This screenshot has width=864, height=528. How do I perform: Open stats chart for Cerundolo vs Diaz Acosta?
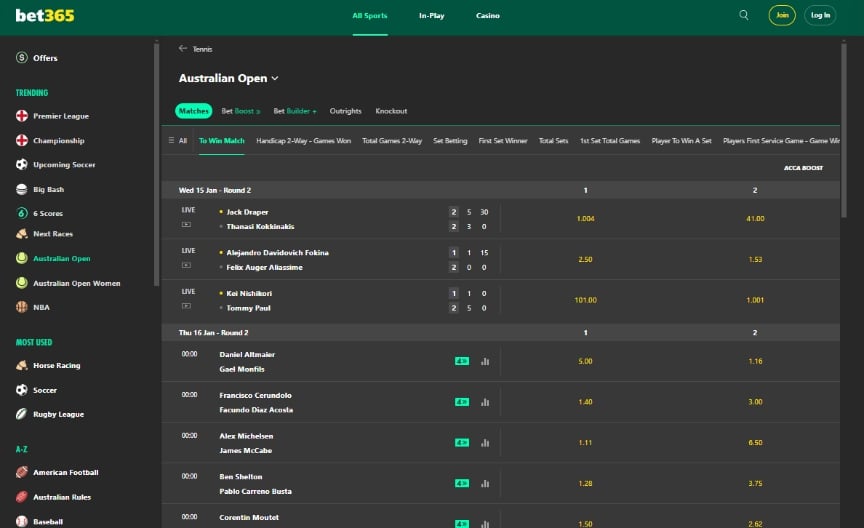[485, 402]
